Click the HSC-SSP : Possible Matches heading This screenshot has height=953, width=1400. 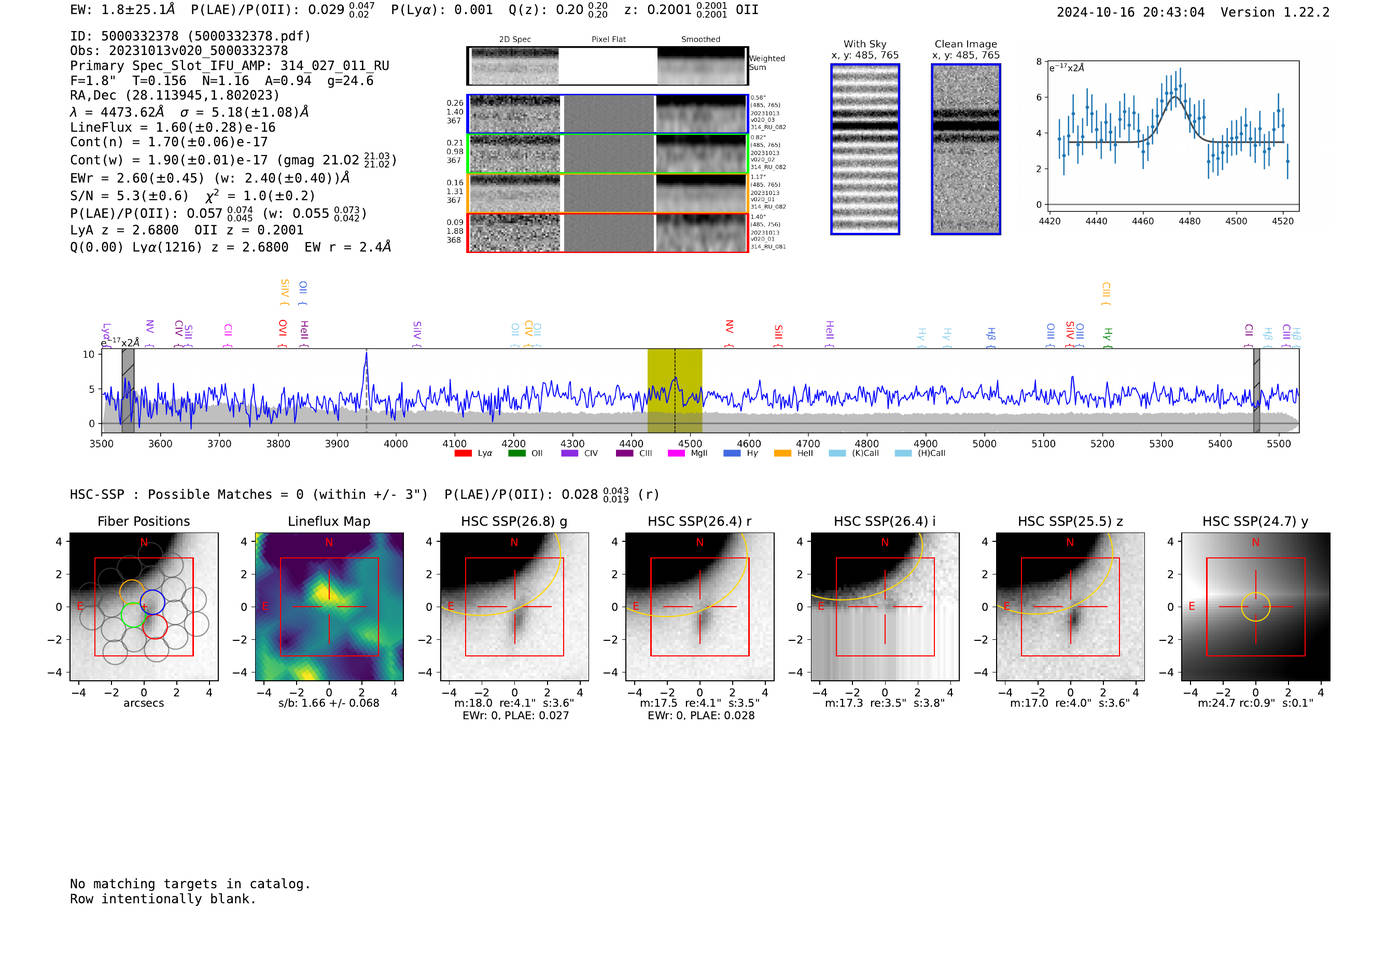pyautogui.click(x=249, y=495)
